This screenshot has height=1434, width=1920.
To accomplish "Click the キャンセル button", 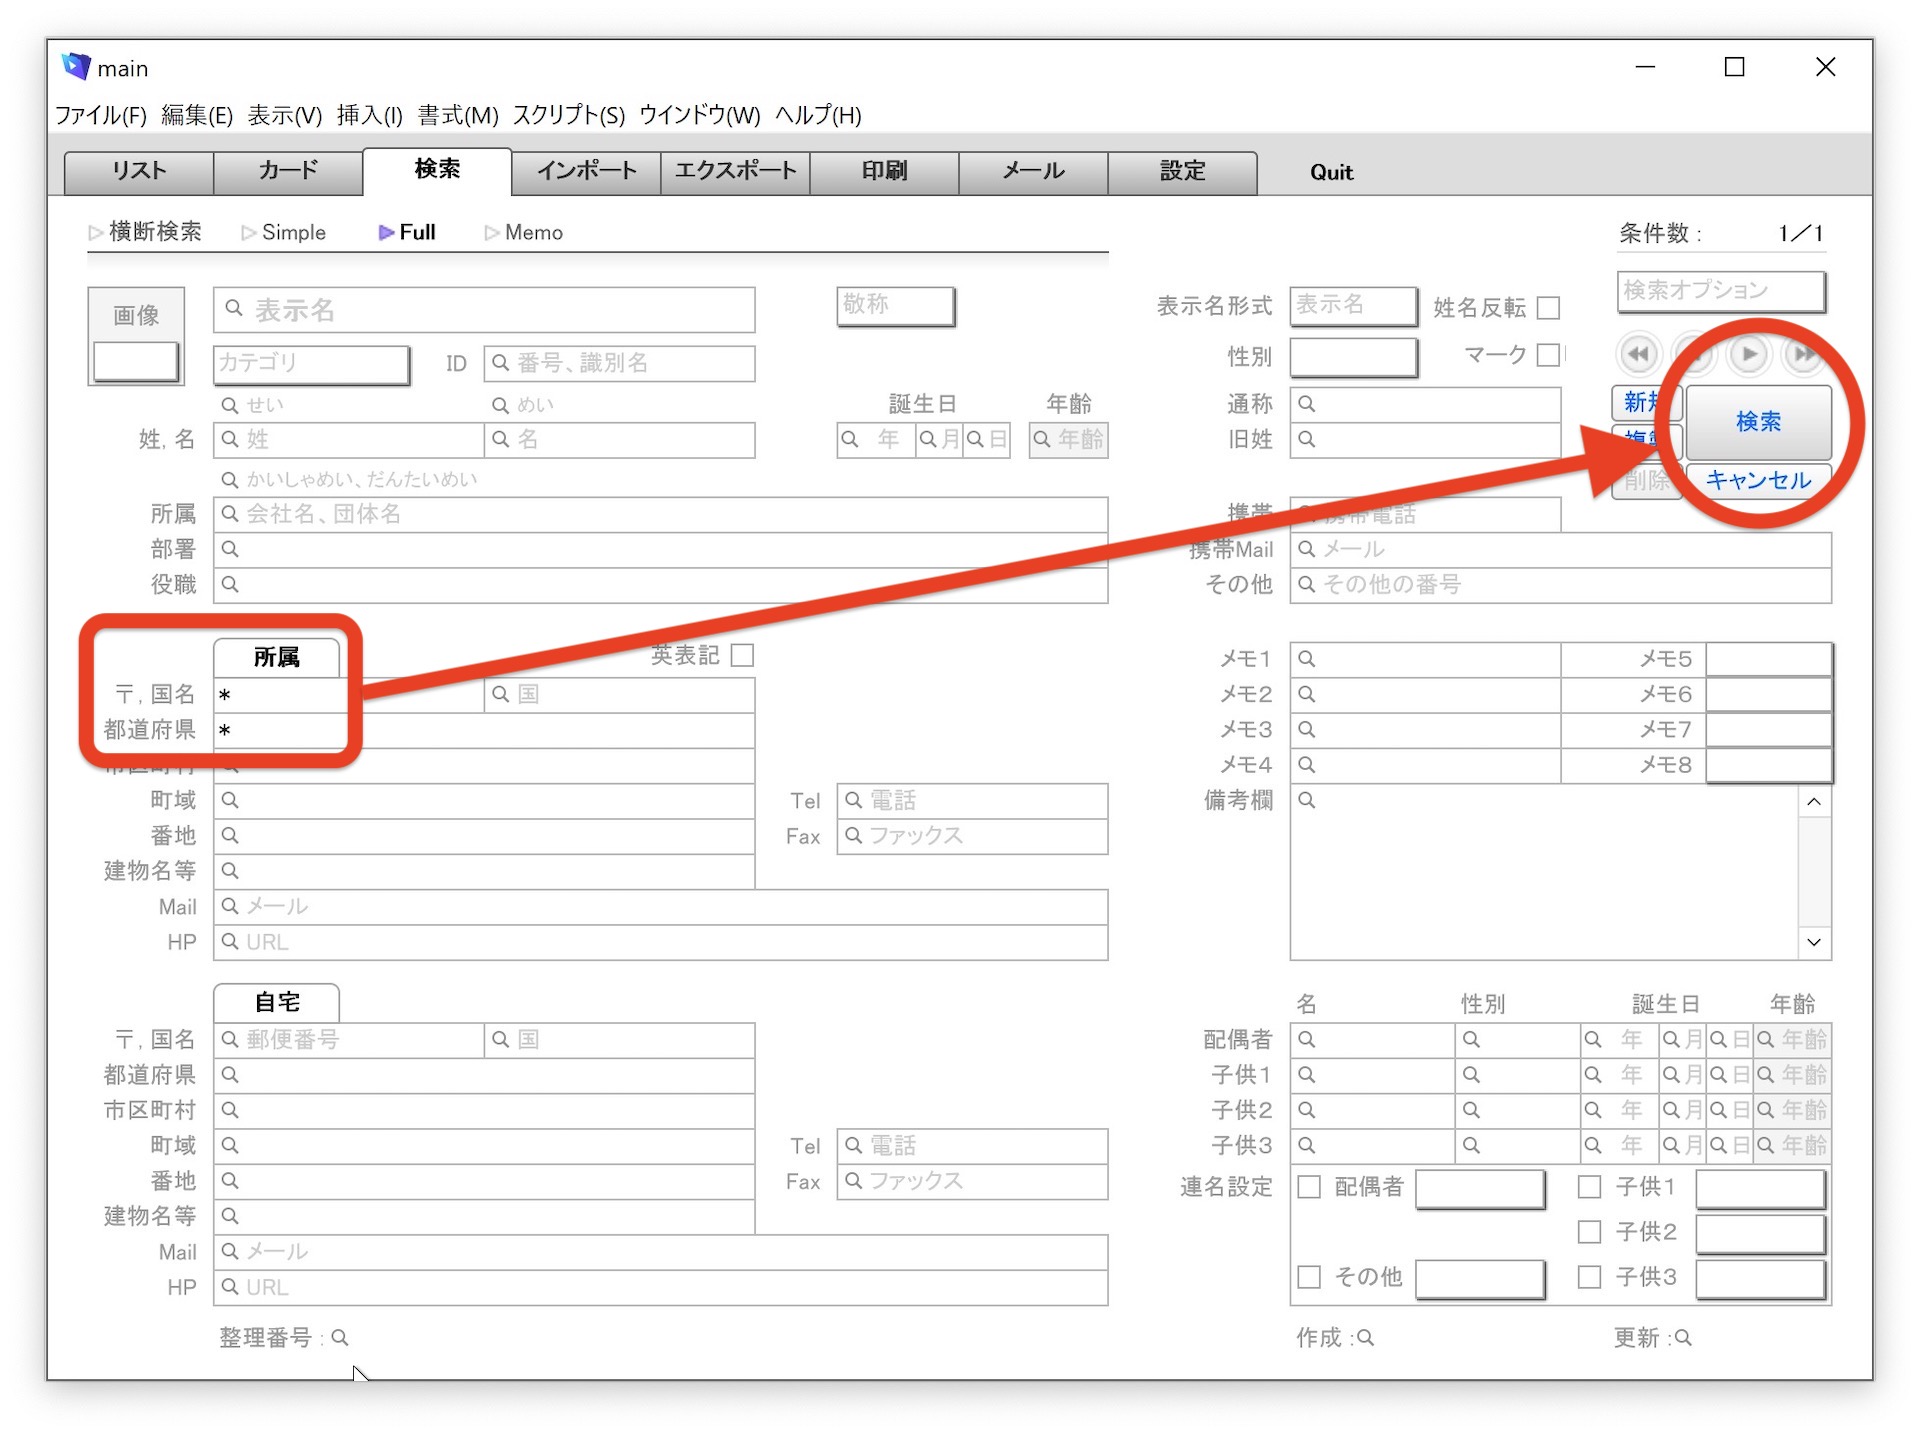I will [x=1758, y=480].
